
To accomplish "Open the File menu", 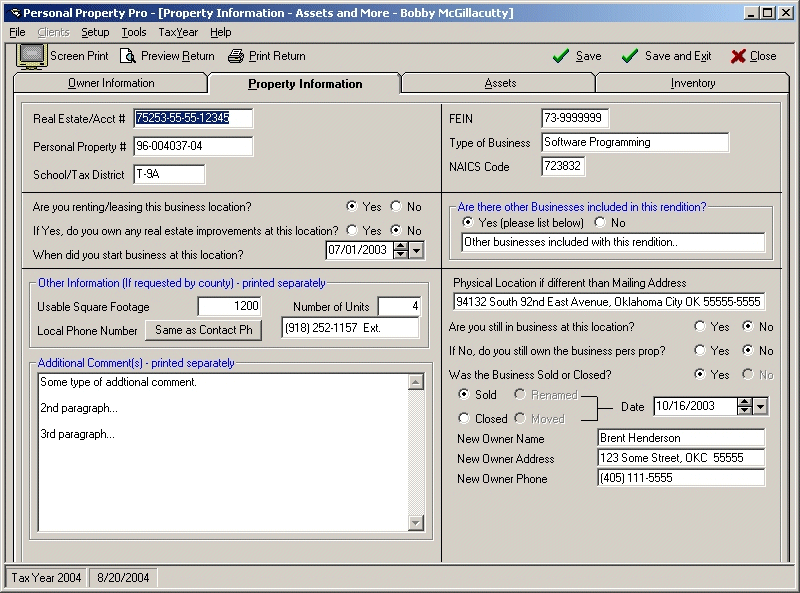I will [x=17, y=32].
